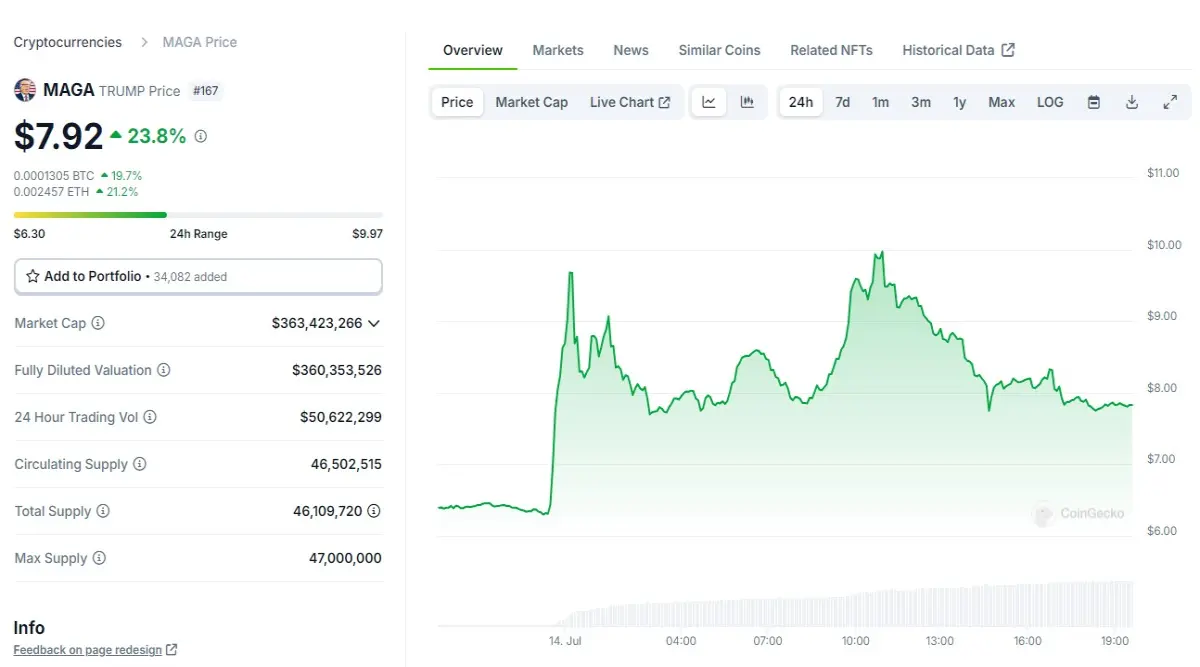Screen dimensions: 1200x667
Task: Select the Max time range
Action: pos(1002,102)
